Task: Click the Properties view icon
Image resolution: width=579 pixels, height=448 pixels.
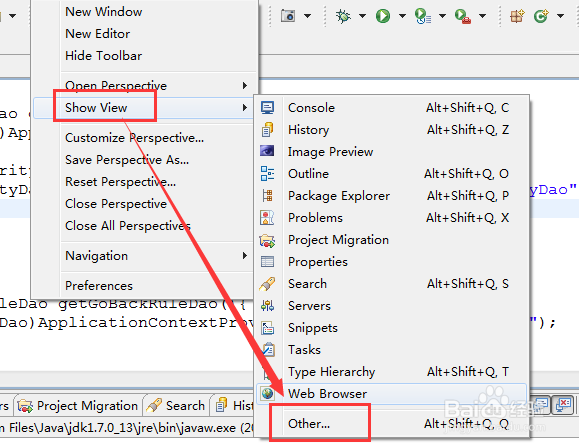Action: [x=267, y=261]
